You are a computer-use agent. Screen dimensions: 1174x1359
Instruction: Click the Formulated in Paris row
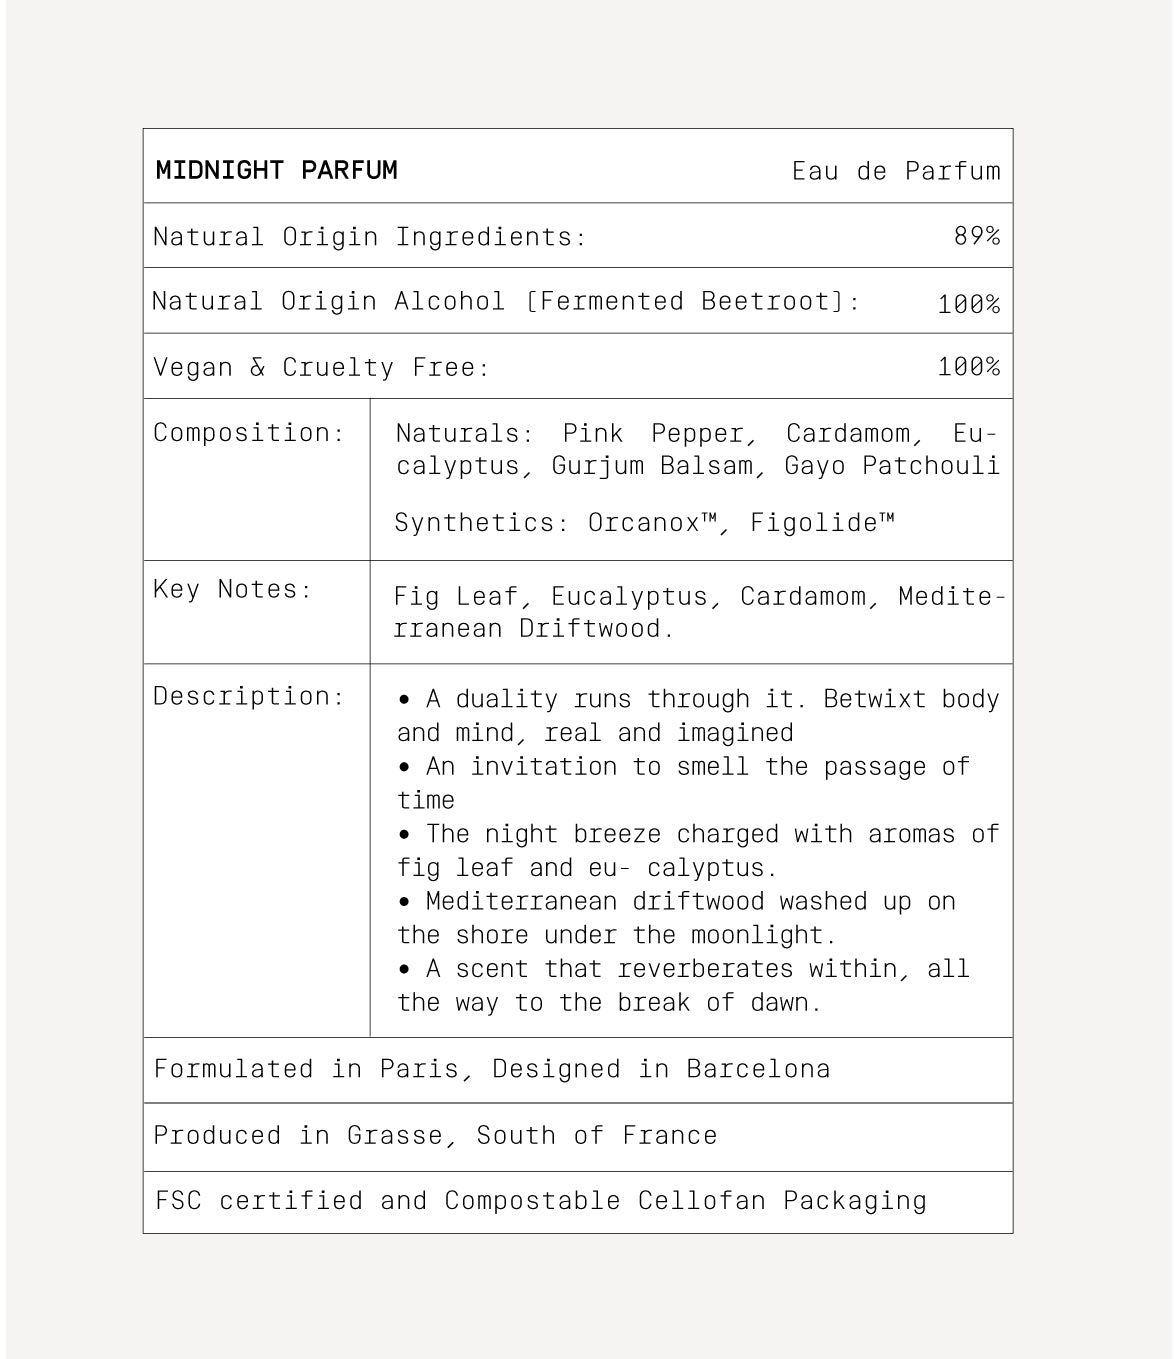point(491,1069)
